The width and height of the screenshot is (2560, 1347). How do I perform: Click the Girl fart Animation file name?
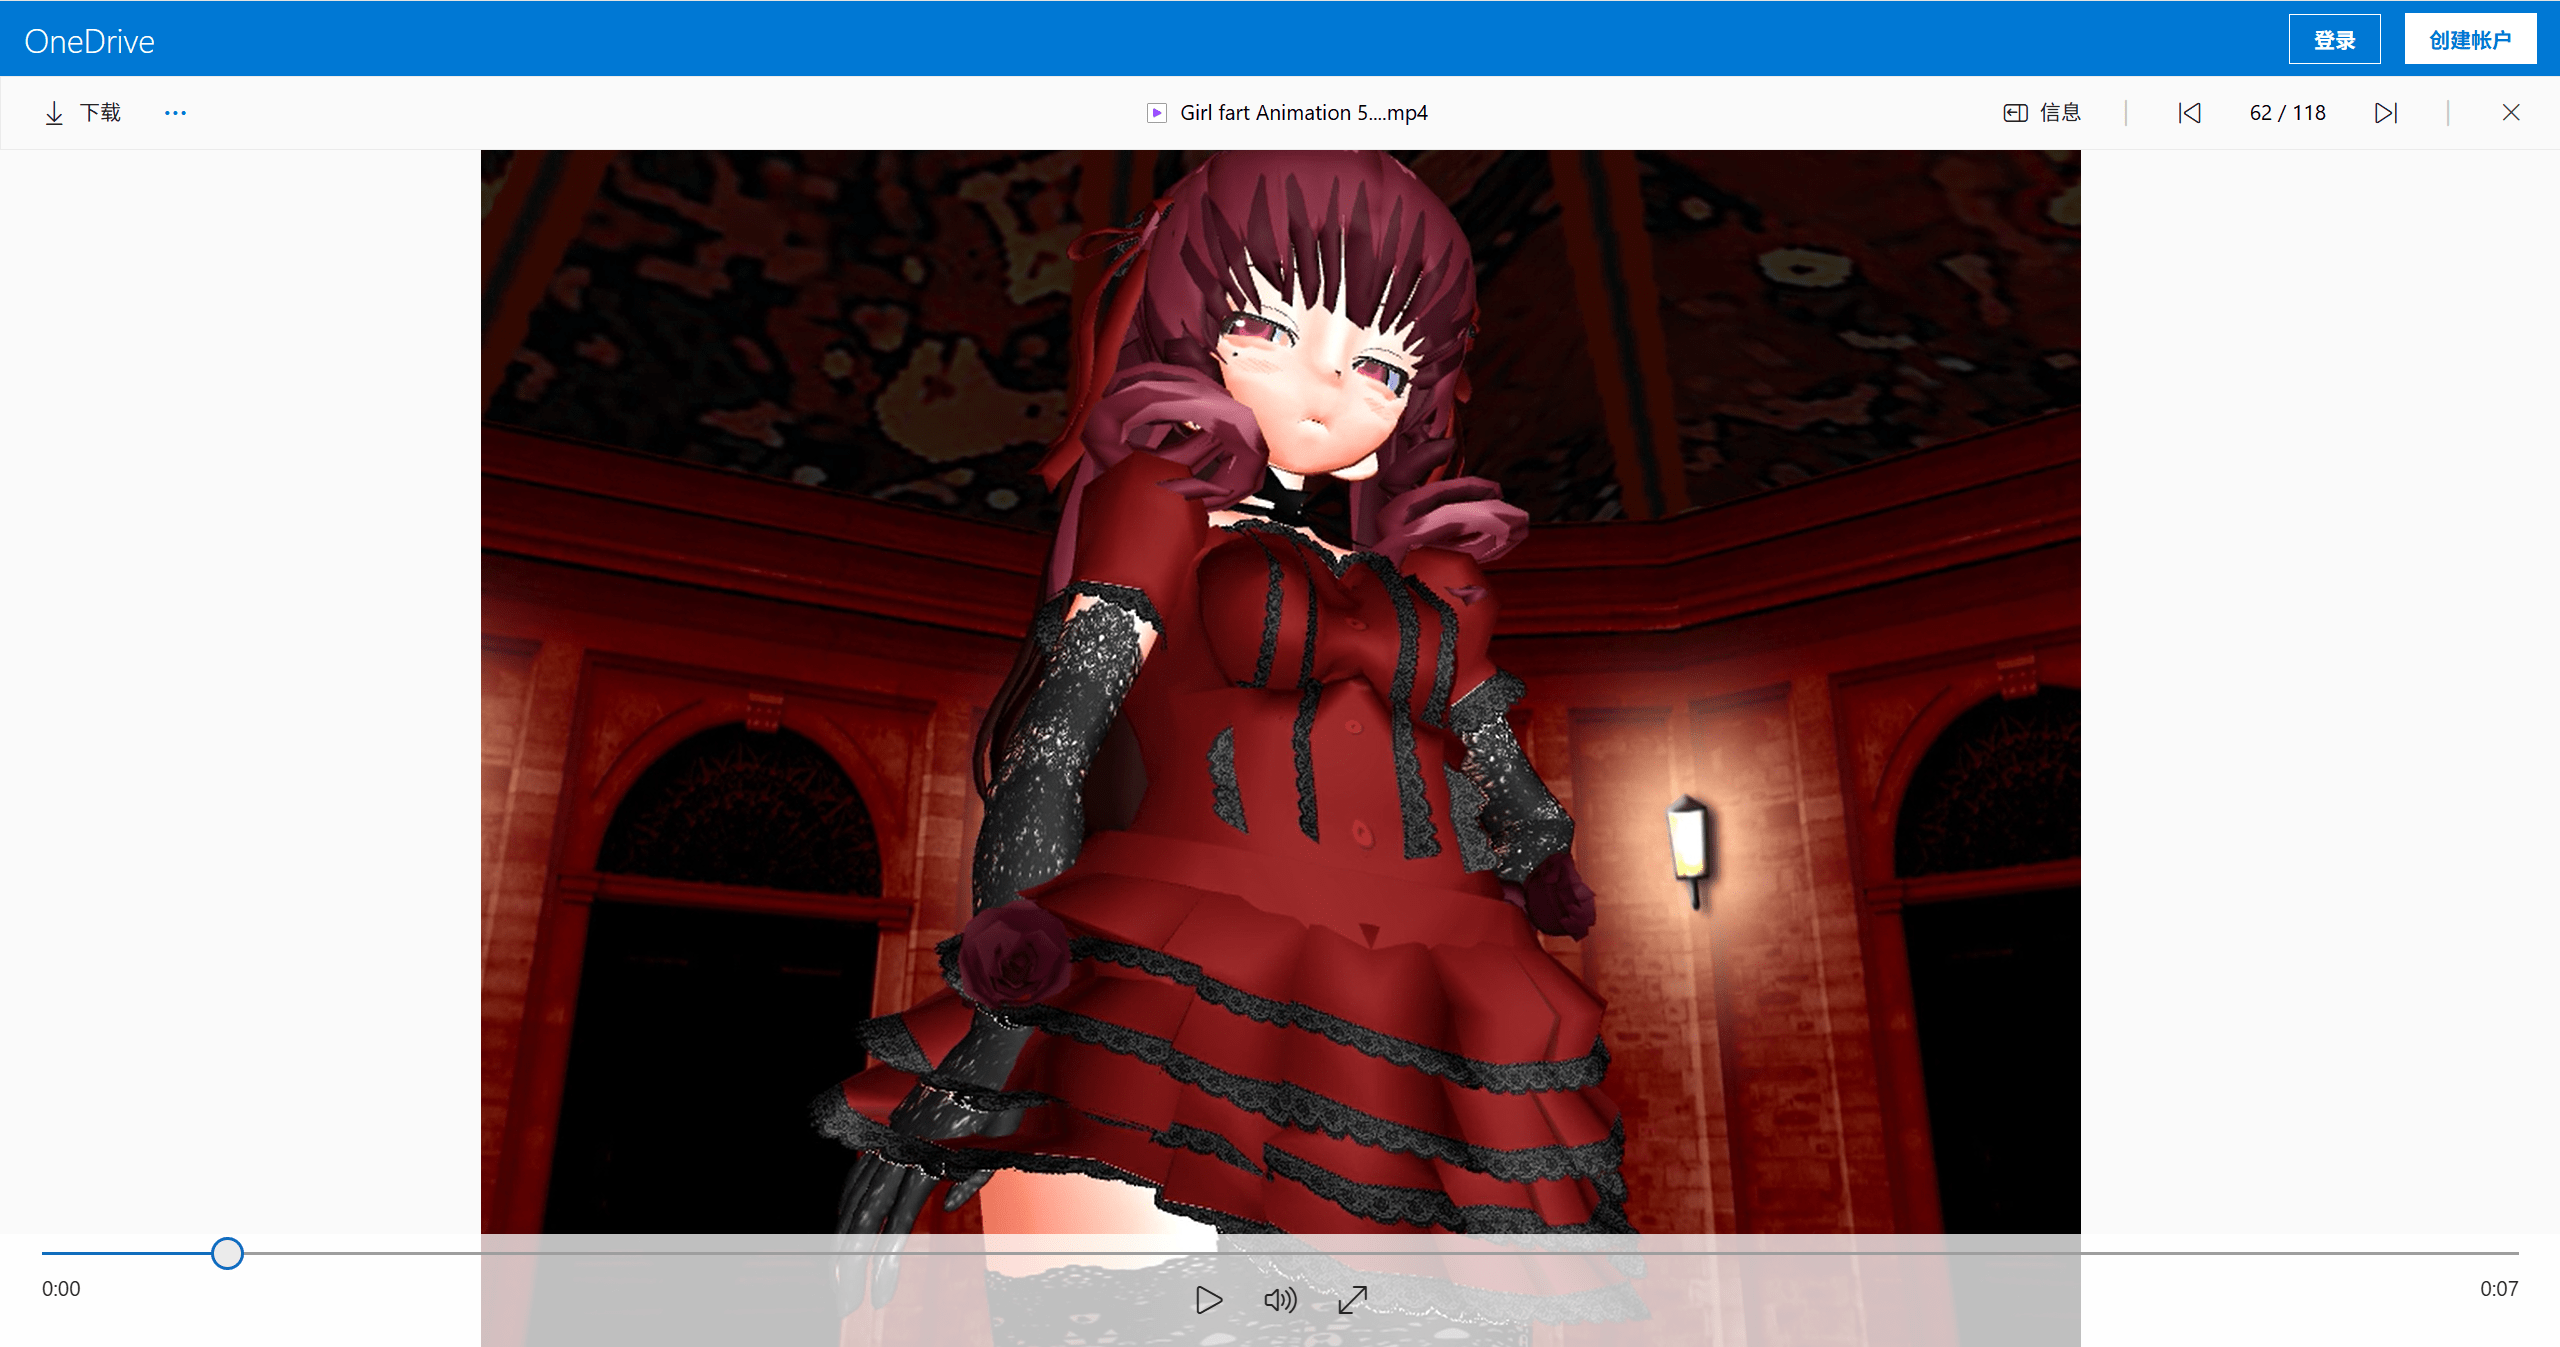coord(1303,113)
